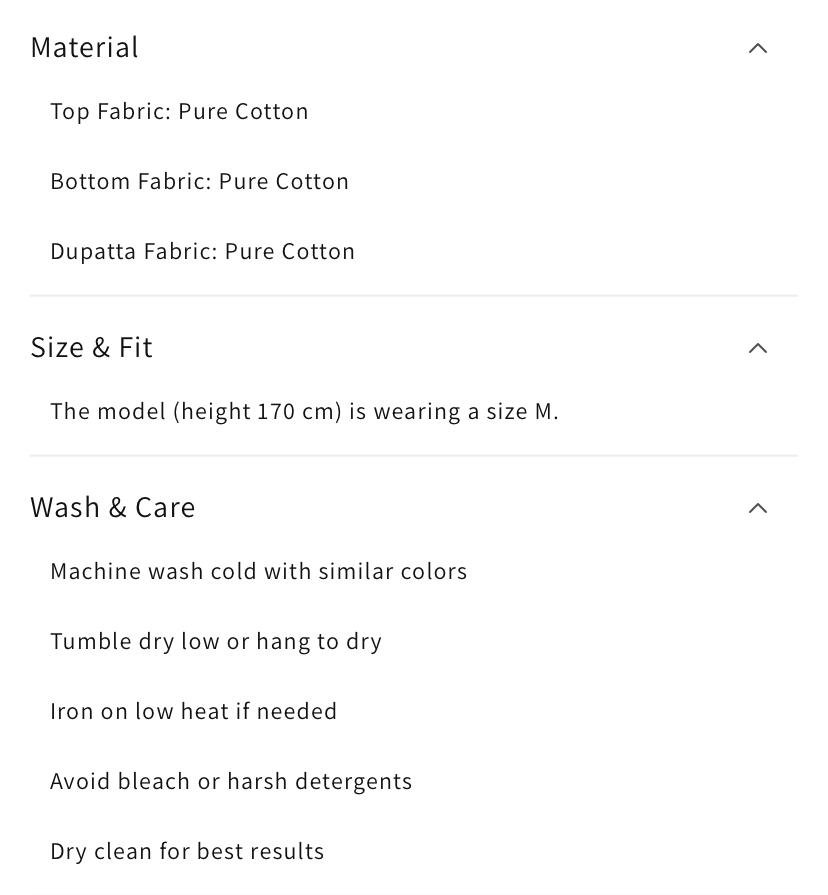The height and width of the screenshot is (895, 828).
Task: Click the Size & Fit heading
Action: (92, 347)
